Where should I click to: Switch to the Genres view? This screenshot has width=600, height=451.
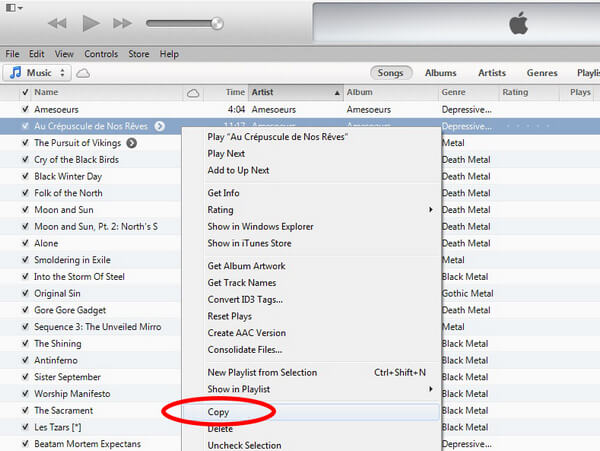tap(542, 73)
